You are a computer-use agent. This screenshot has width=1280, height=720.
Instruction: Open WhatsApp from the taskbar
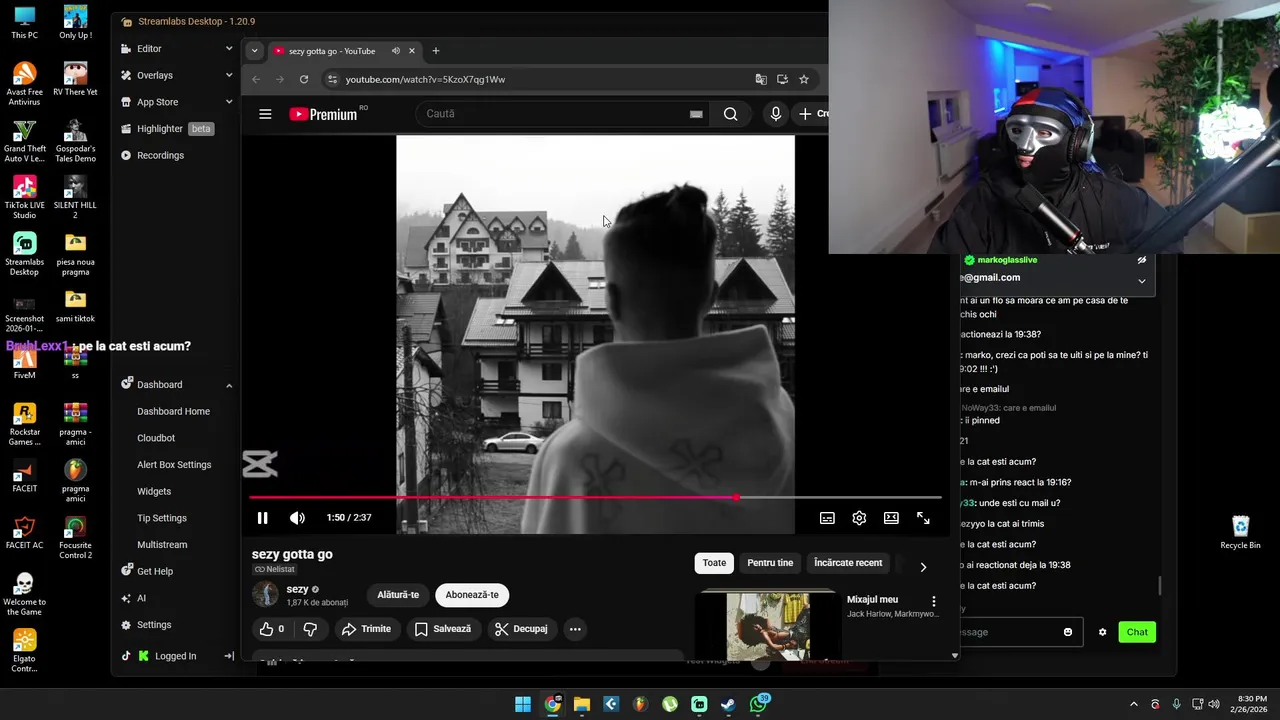[759, 704]
